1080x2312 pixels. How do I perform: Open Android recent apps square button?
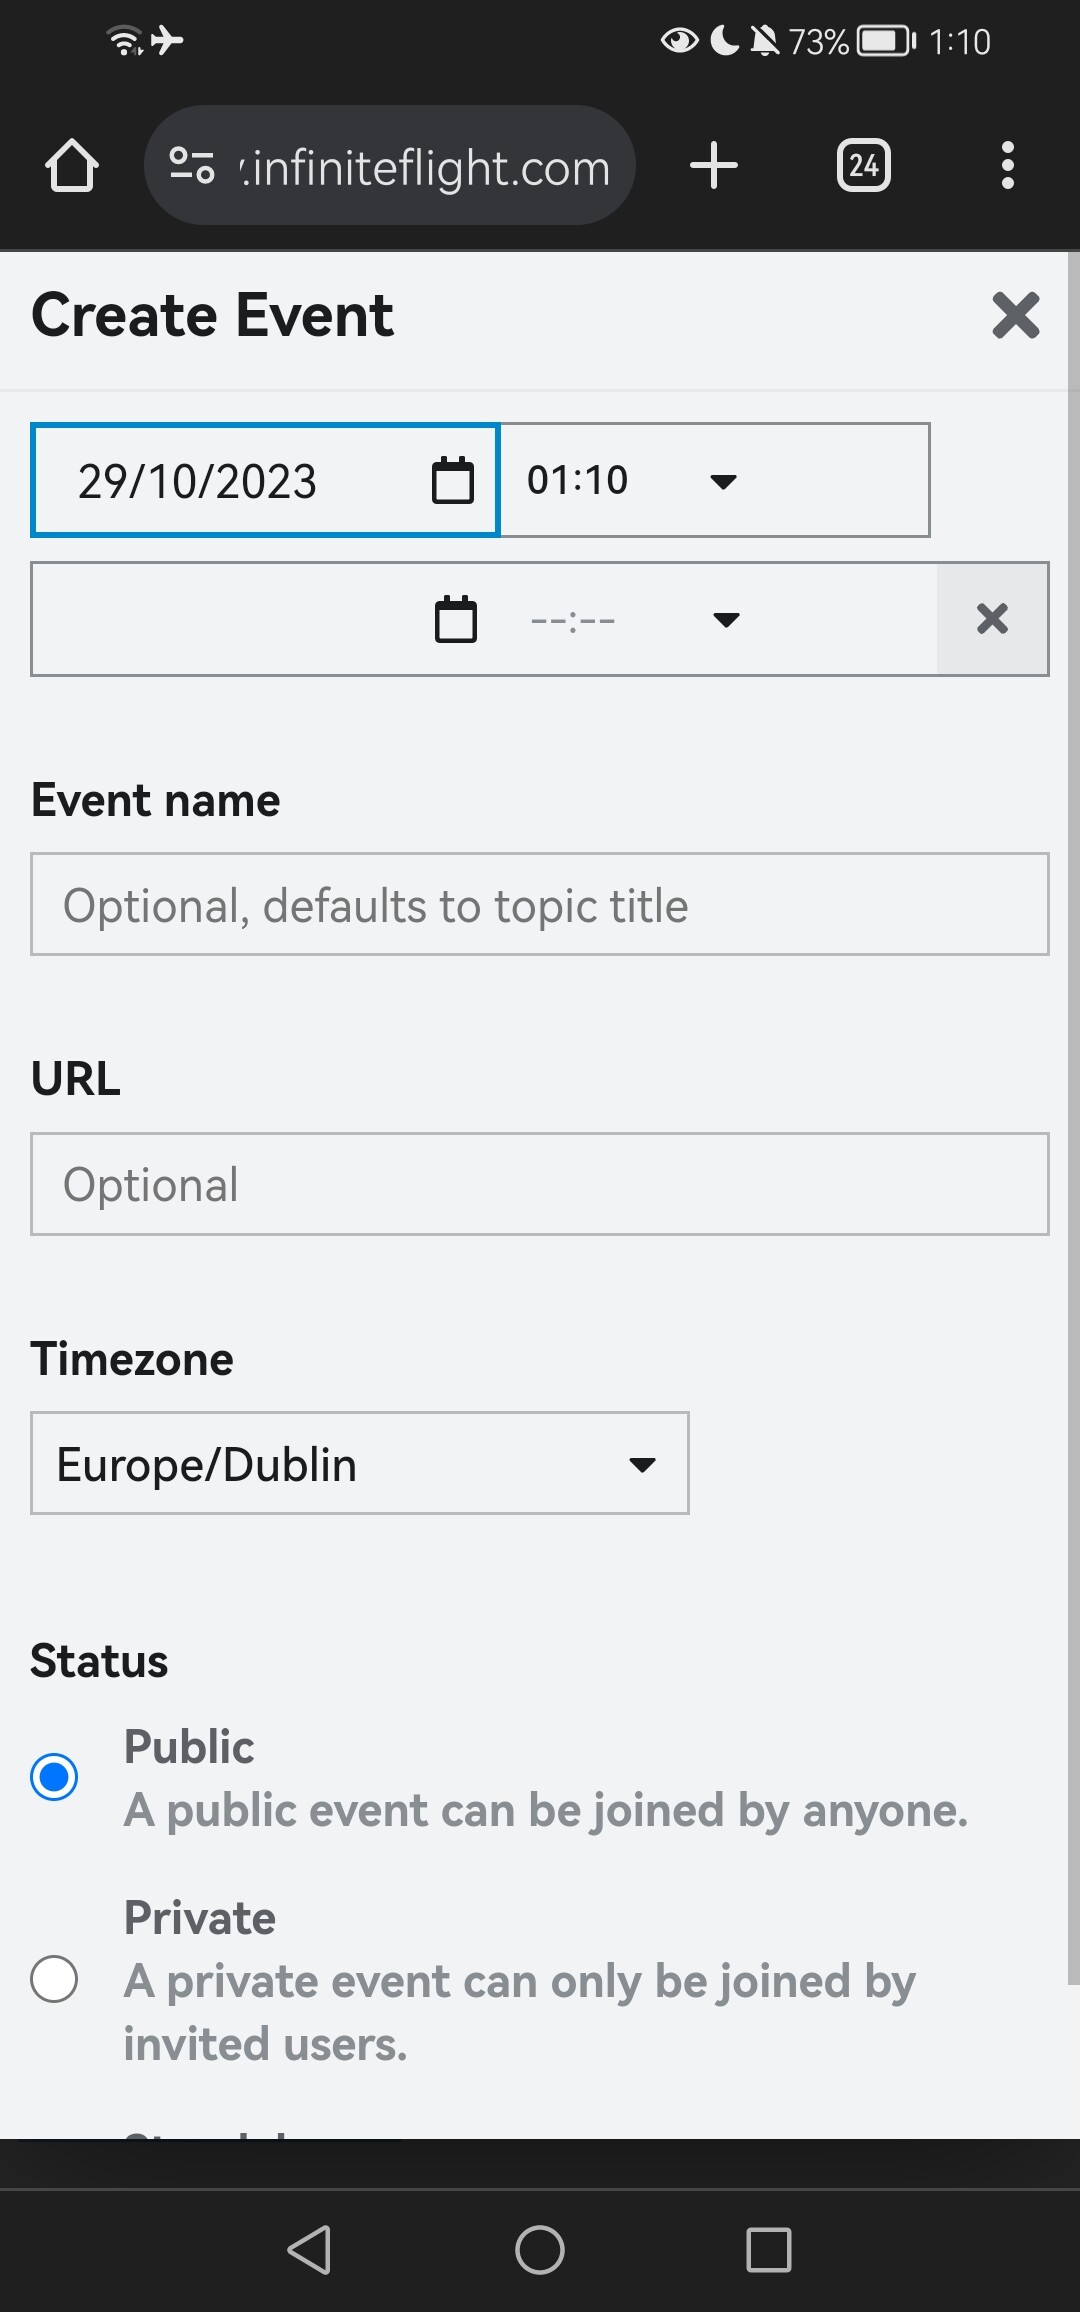pos(769,2250)
